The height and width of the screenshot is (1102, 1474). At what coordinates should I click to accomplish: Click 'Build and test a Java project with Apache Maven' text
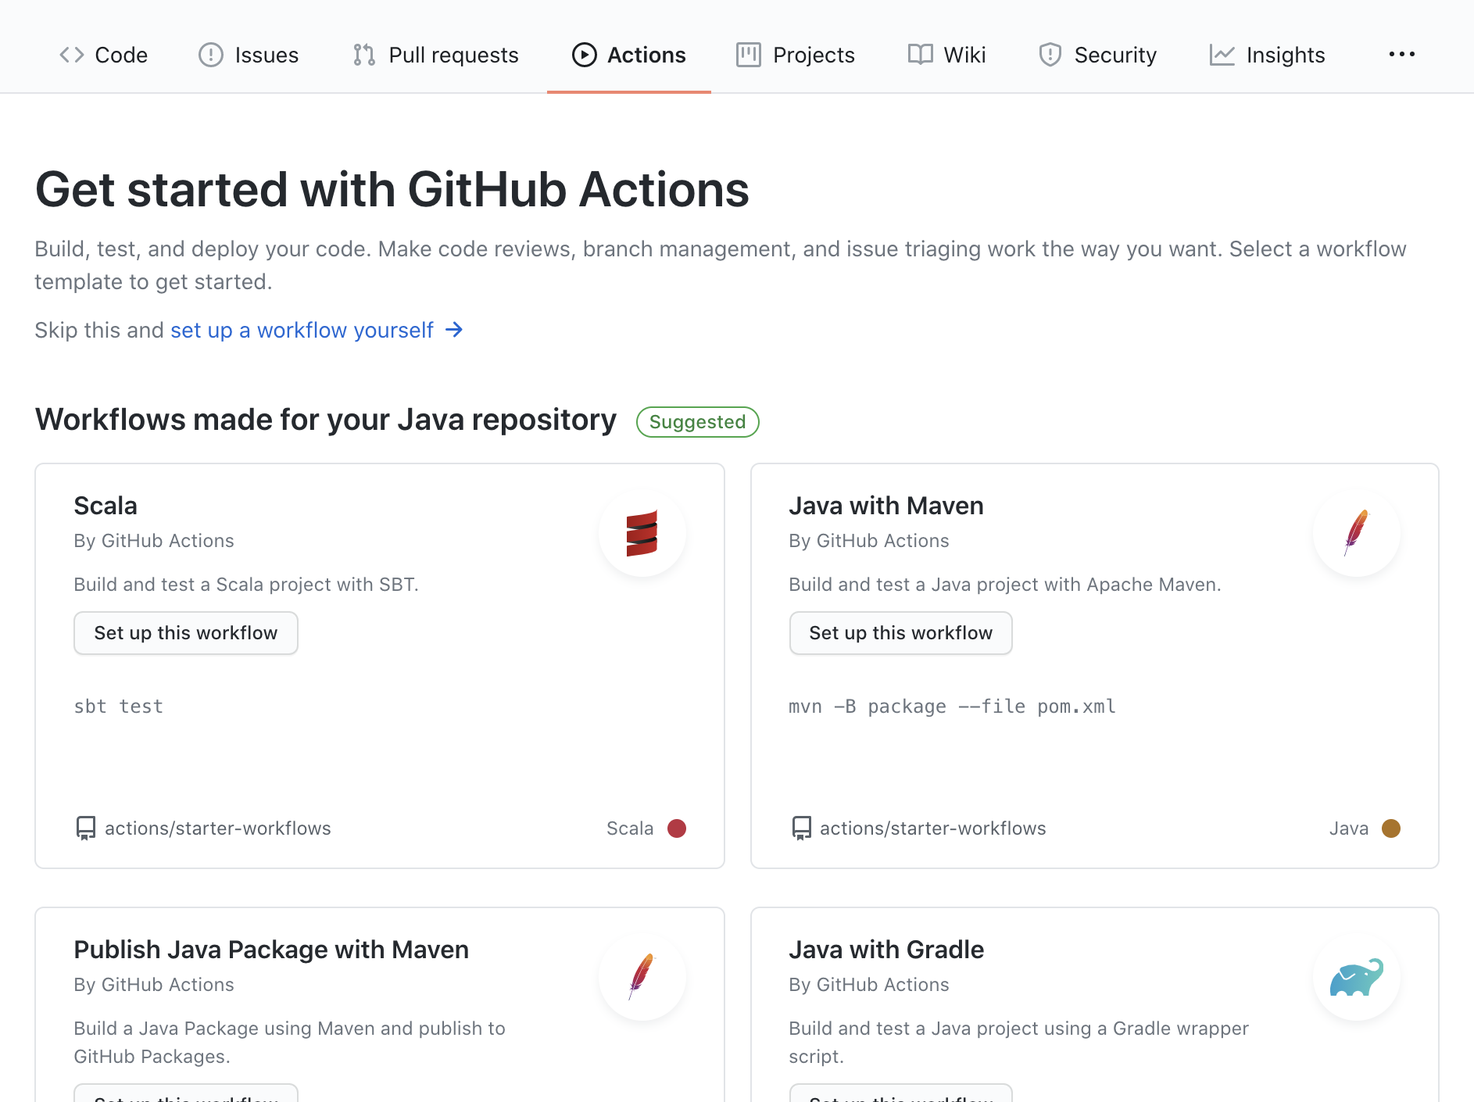click(x=1005, y=585)
